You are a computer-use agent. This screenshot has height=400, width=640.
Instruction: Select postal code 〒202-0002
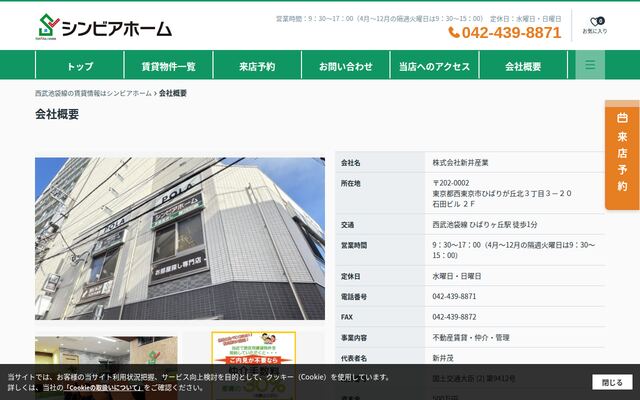(x=451, y=183)
